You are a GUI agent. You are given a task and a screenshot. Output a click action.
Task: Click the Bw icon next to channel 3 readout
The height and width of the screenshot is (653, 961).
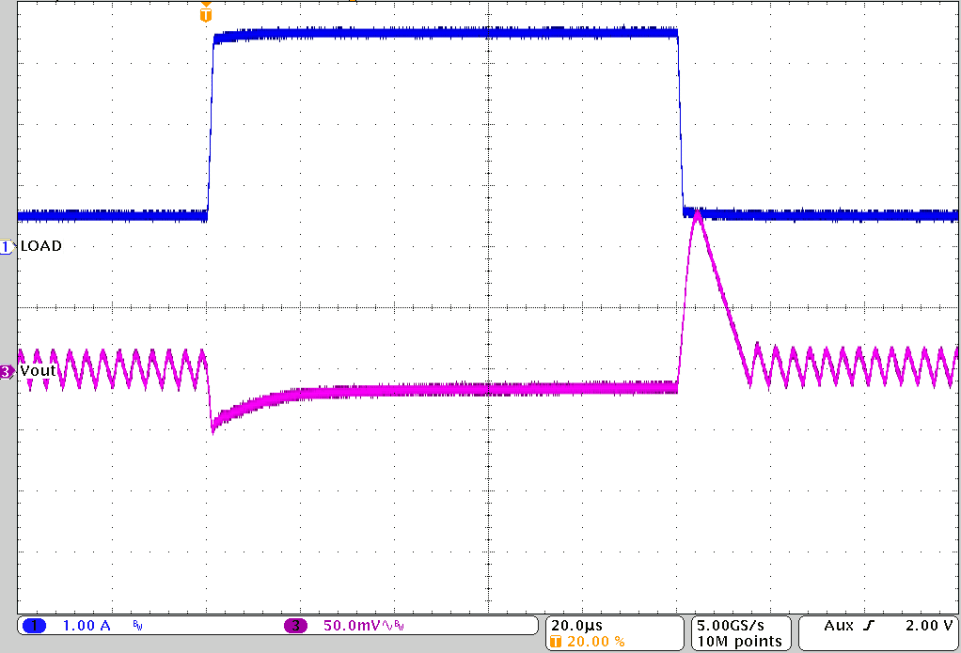[x=398, y=624]
